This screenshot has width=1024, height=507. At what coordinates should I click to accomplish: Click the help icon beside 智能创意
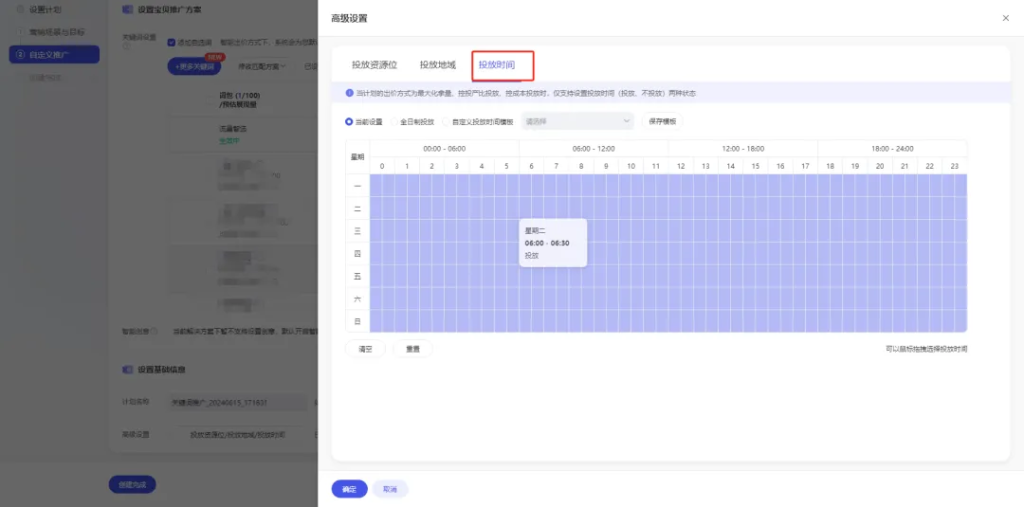(x=155, y=331)
